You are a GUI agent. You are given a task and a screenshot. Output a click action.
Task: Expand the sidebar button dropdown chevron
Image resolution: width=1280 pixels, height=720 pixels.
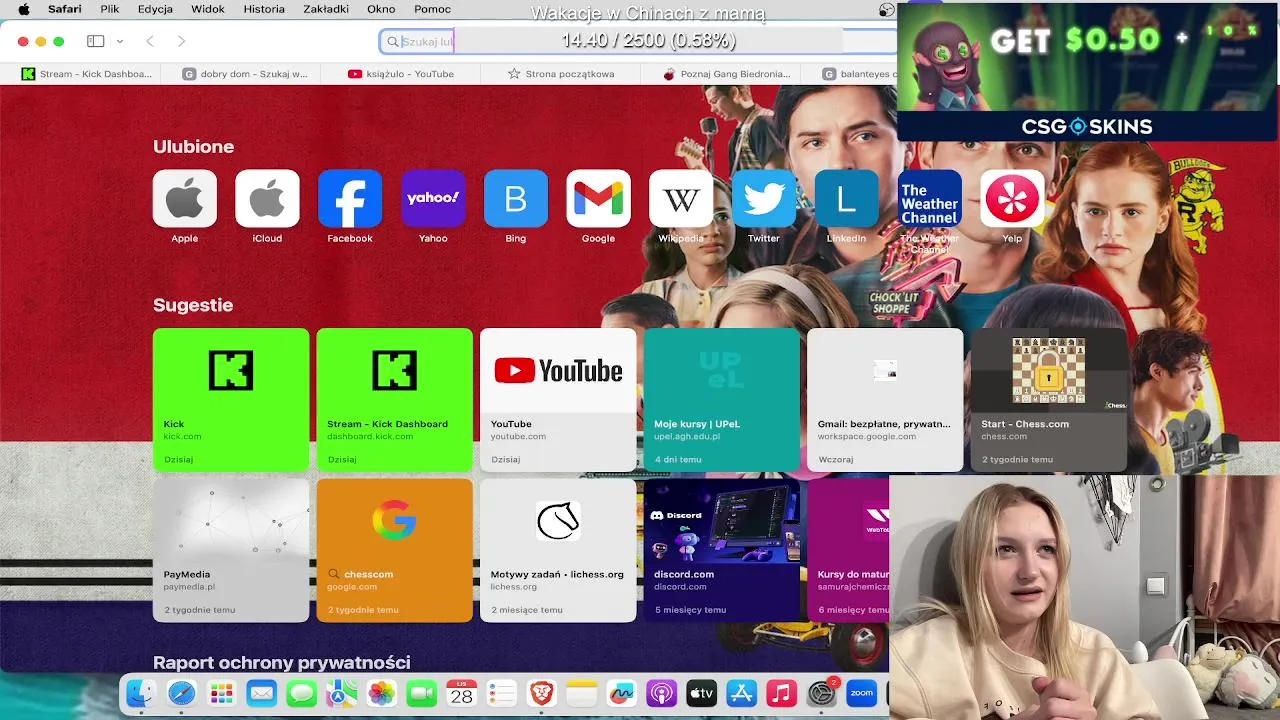pos(120,41)
